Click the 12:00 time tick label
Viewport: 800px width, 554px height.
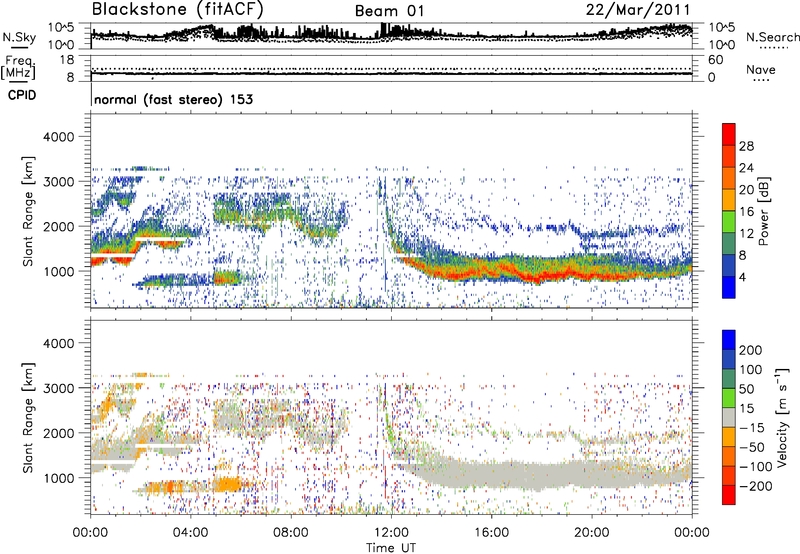click(x=391, y=533)
